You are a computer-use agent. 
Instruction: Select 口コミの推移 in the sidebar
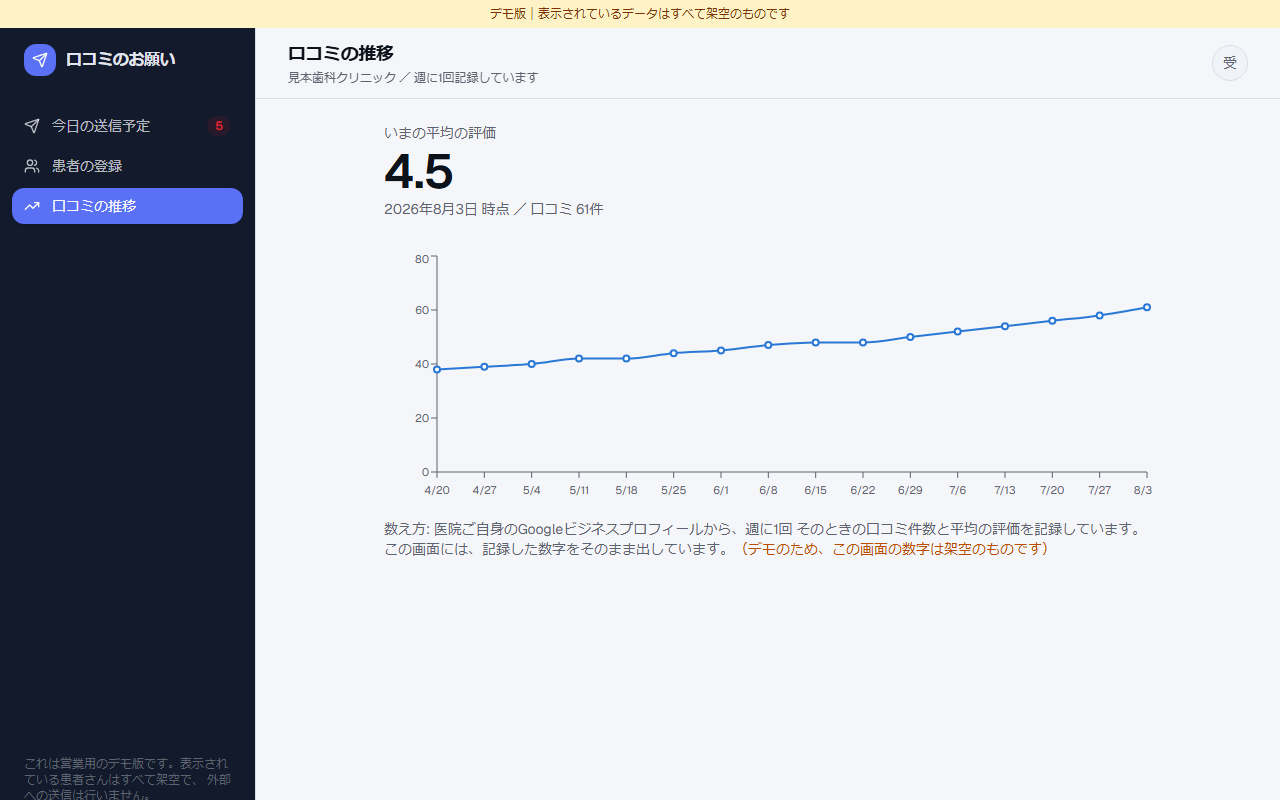127,206
